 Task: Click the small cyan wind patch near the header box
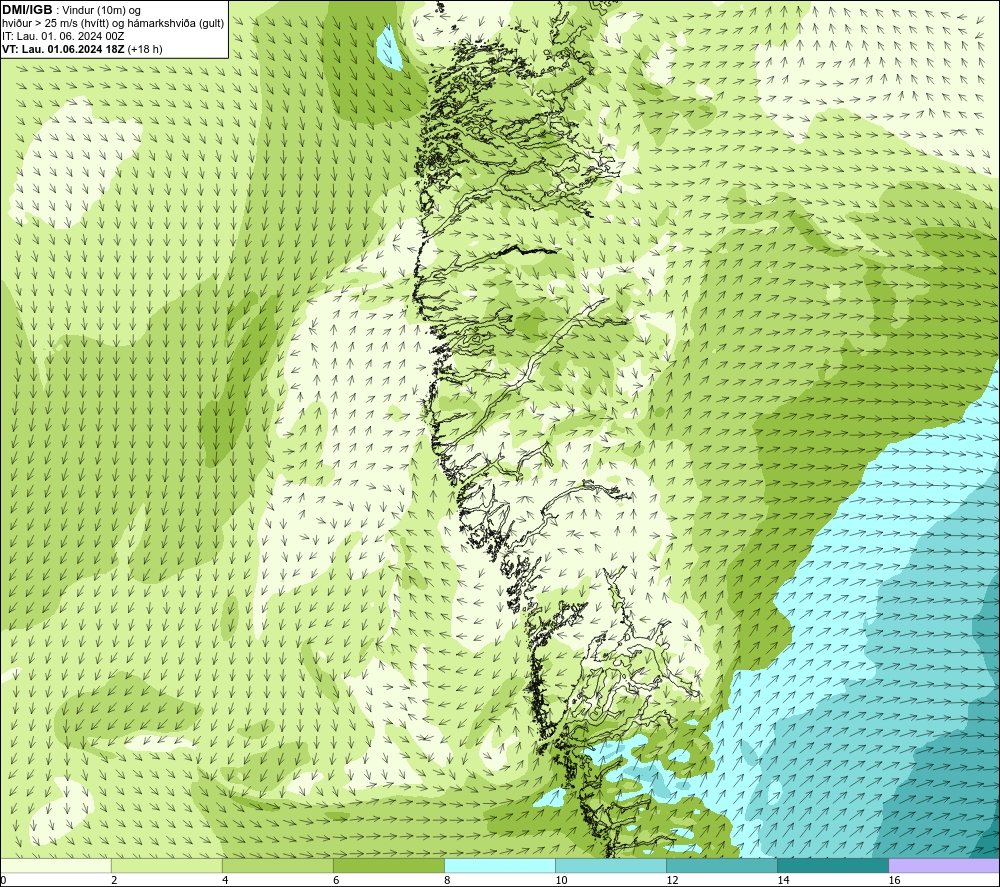388,48
